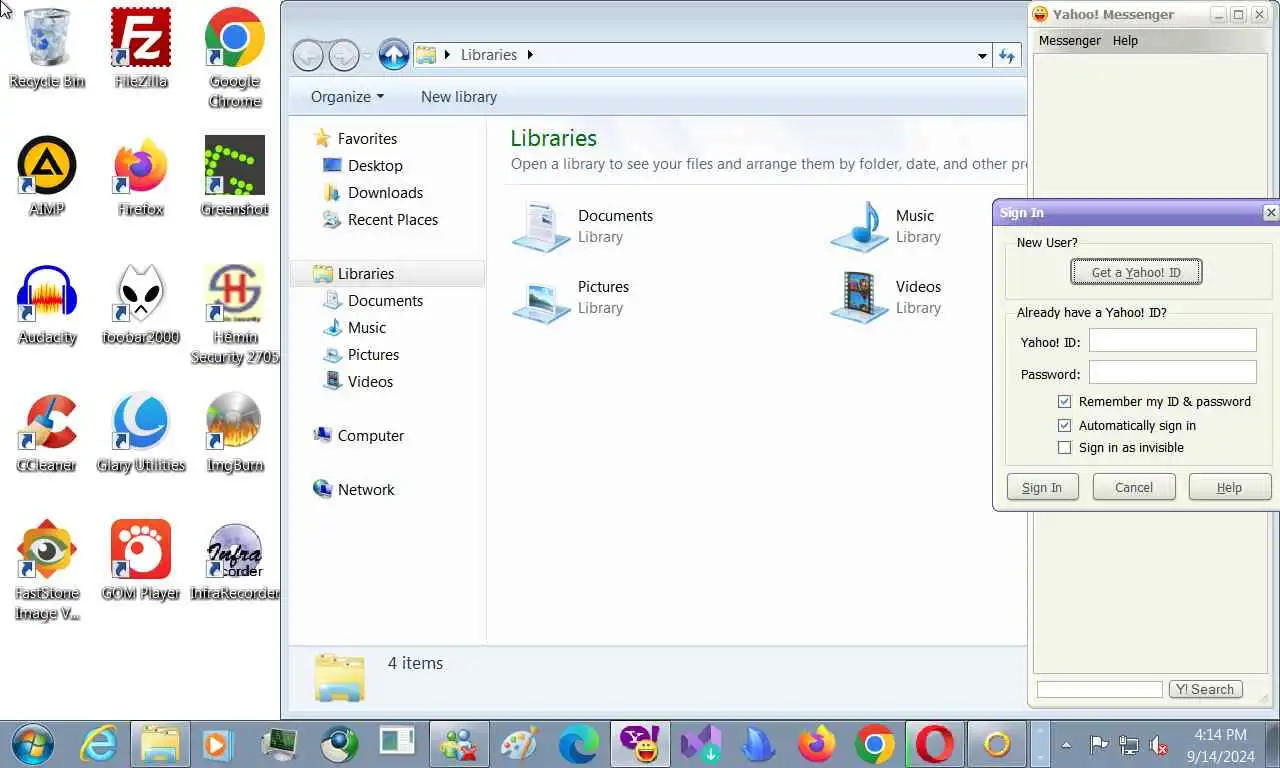Image resolution: width=1280 pixels, height=768 pixels.
Task: Launch Greenshot from the desktop
Action: tap(234, 176)
